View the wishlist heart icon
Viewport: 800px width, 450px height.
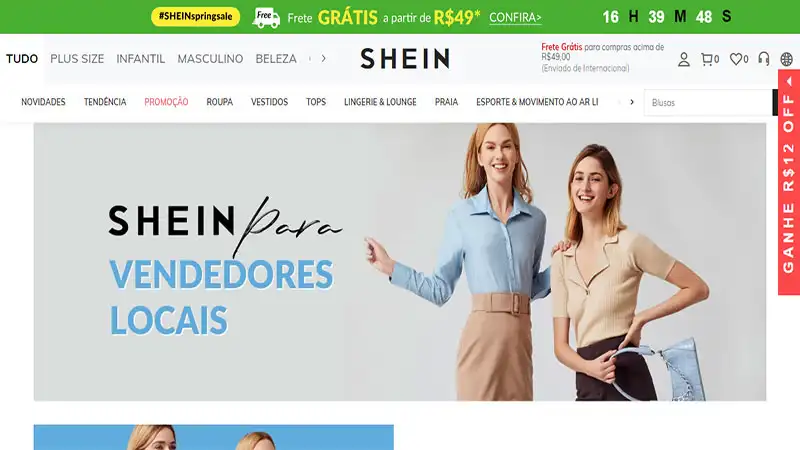click(739, 59)
